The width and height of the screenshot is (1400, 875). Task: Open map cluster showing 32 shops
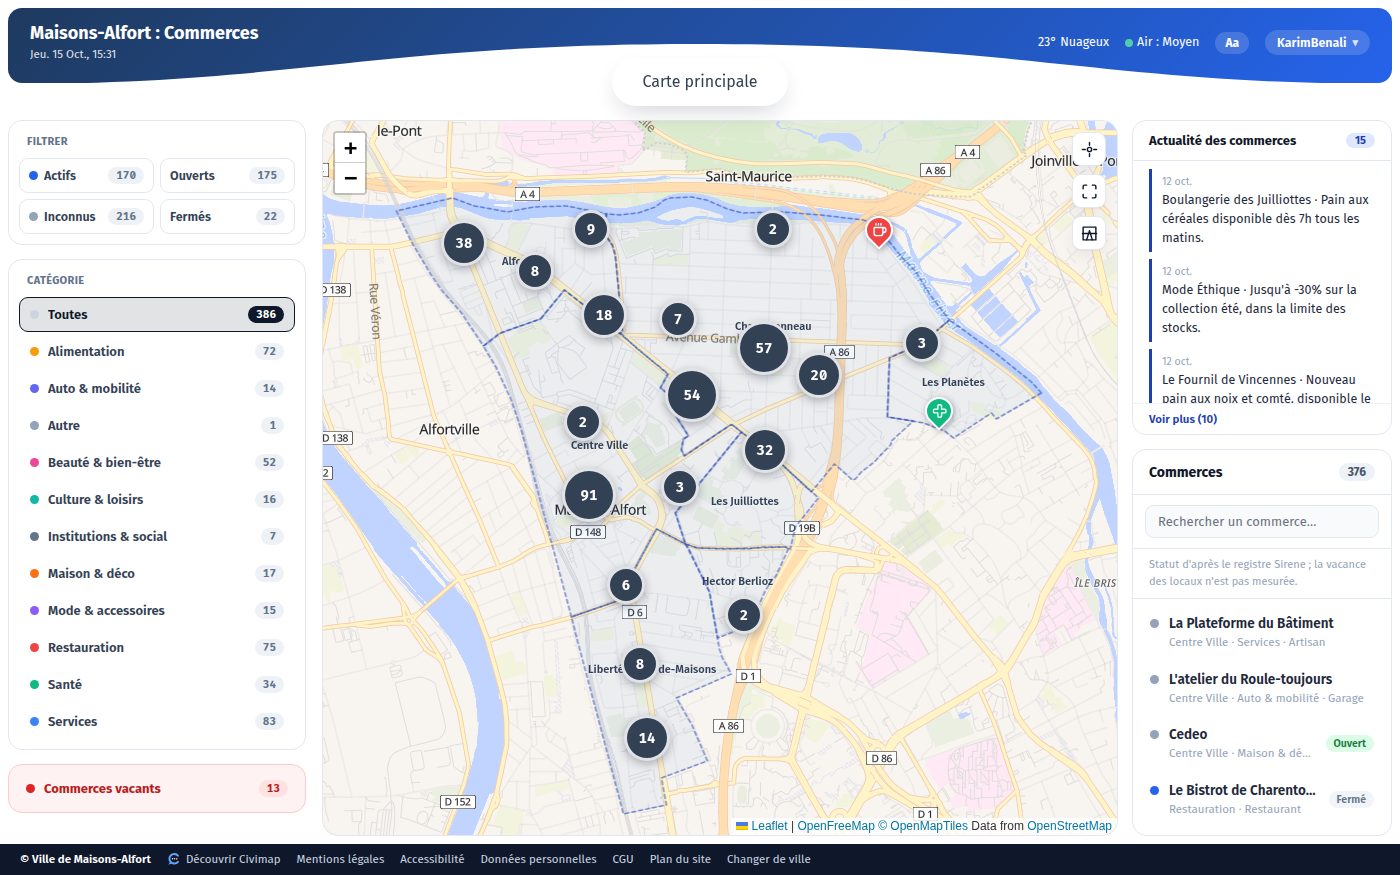(x=765, y=450)
